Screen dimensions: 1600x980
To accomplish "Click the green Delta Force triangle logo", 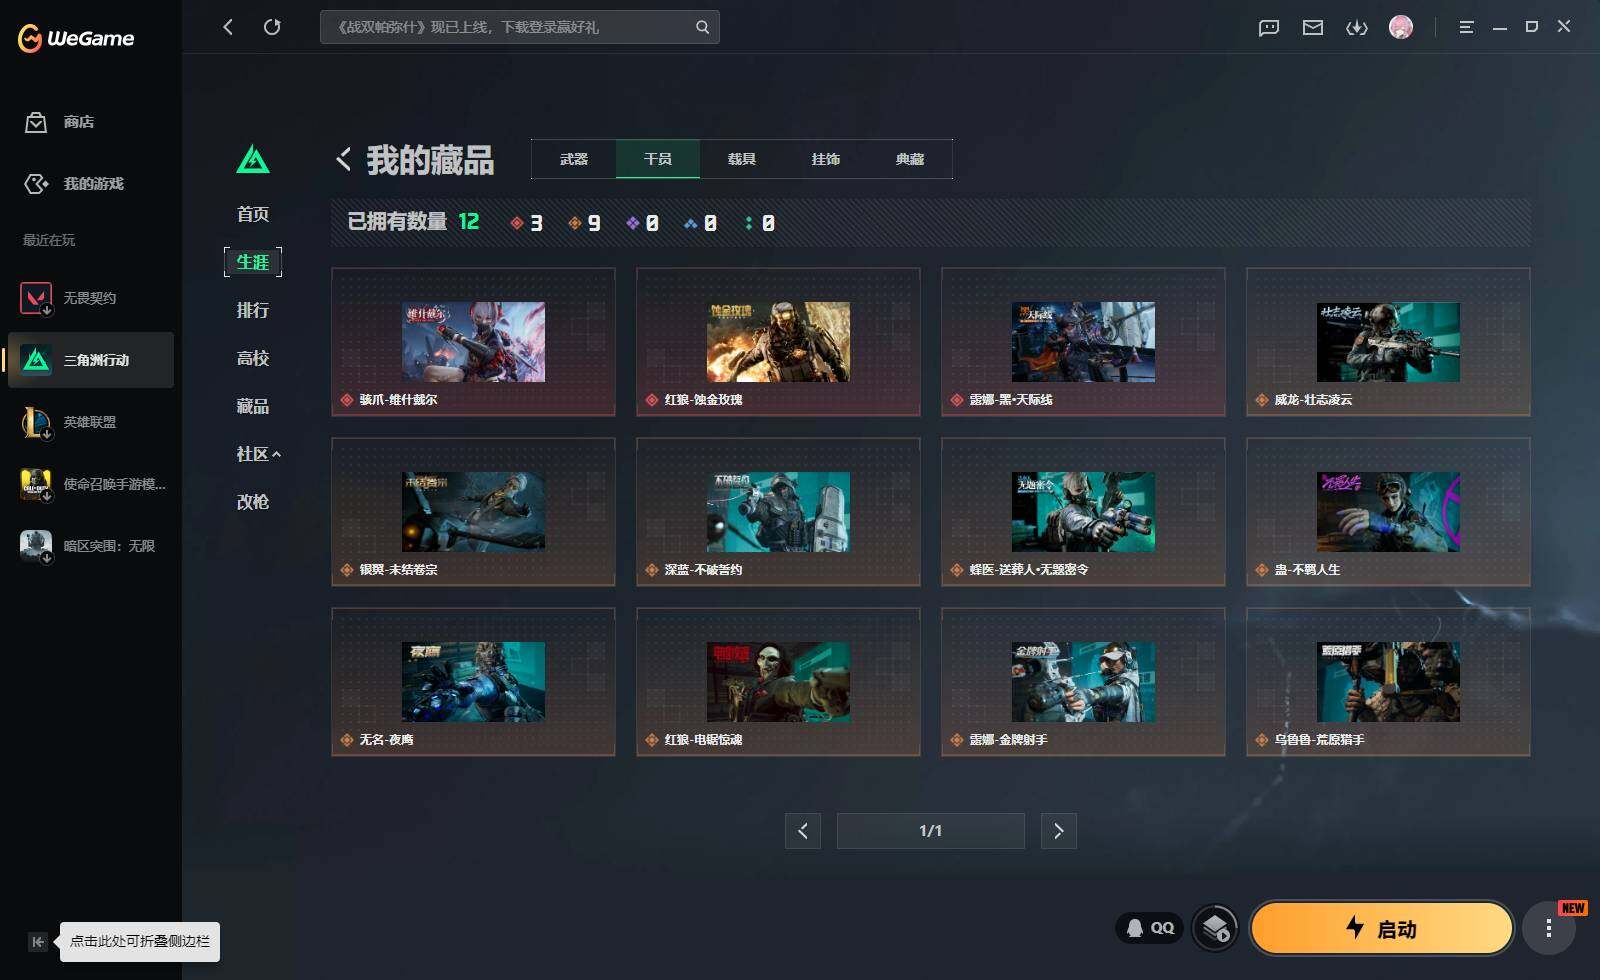I will coord(253,159).
